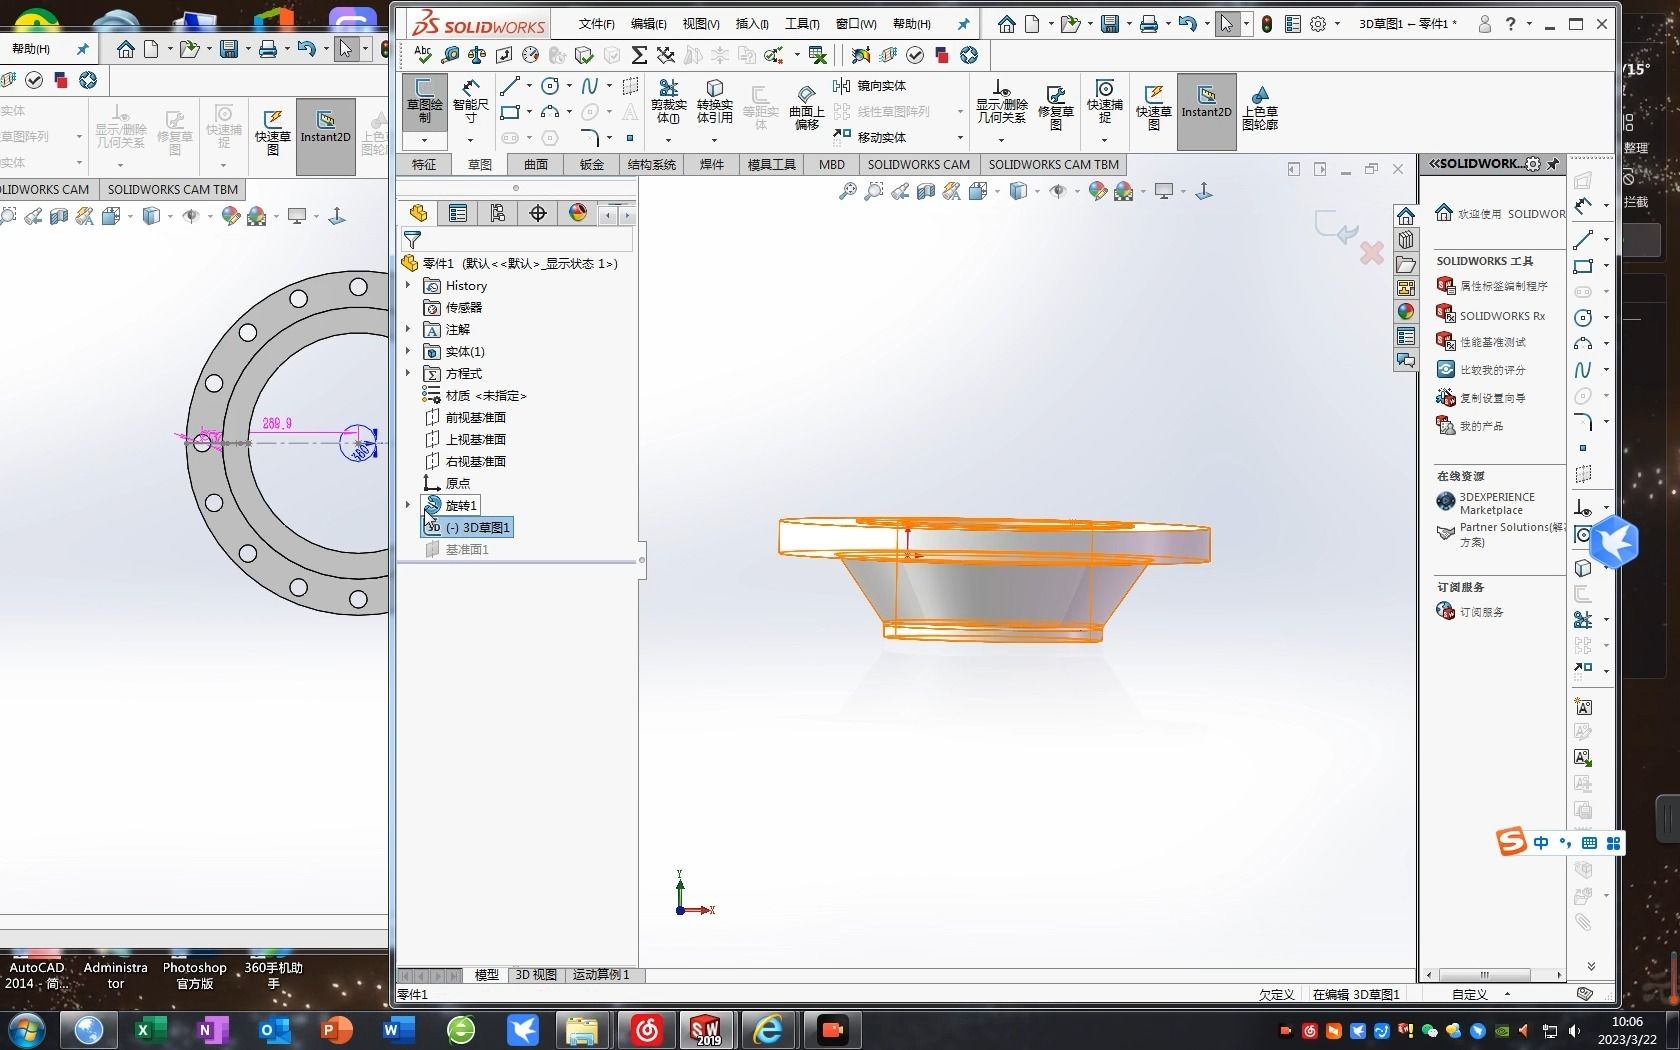The image size is (1680, 1050).
Task: Toggle the Section View in heads-up toolbar
Action: pos(925,191)
